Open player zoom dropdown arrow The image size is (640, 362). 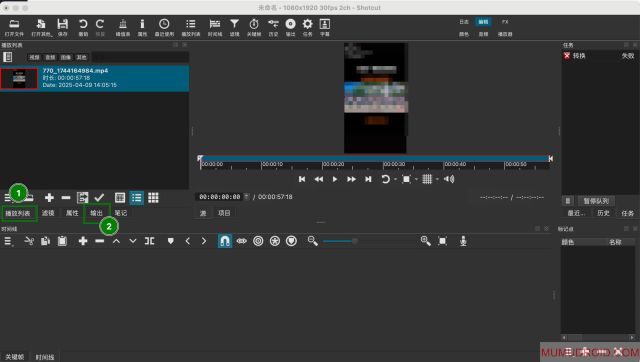[416, 179]
